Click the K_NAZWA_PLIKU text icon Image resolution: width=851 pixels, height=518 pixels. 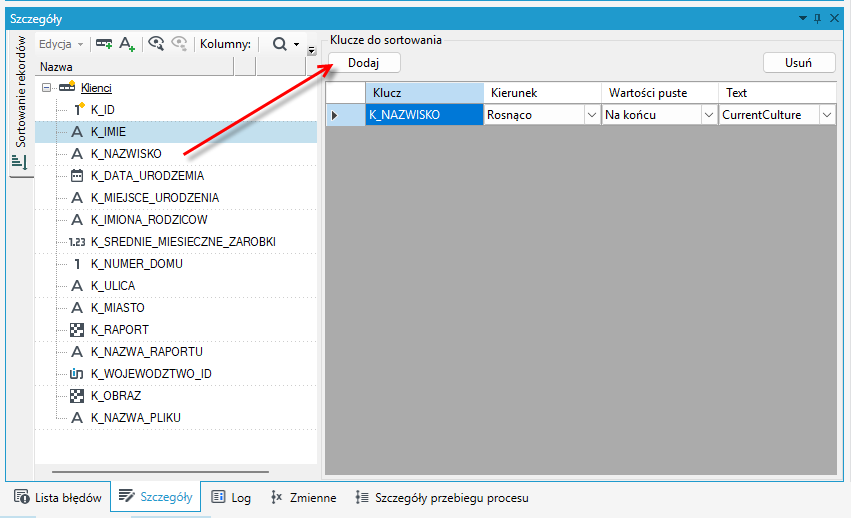click(x=77, y=418)
